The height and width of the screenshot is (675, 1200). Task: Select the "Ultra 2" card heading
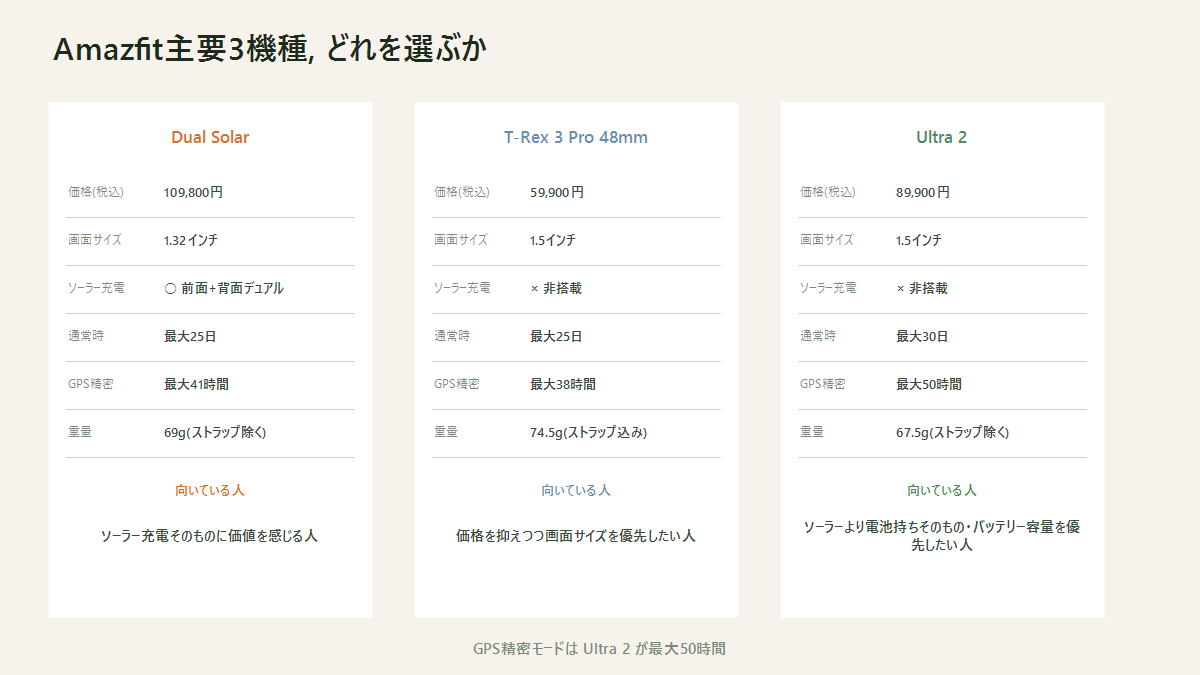(942, 137)
